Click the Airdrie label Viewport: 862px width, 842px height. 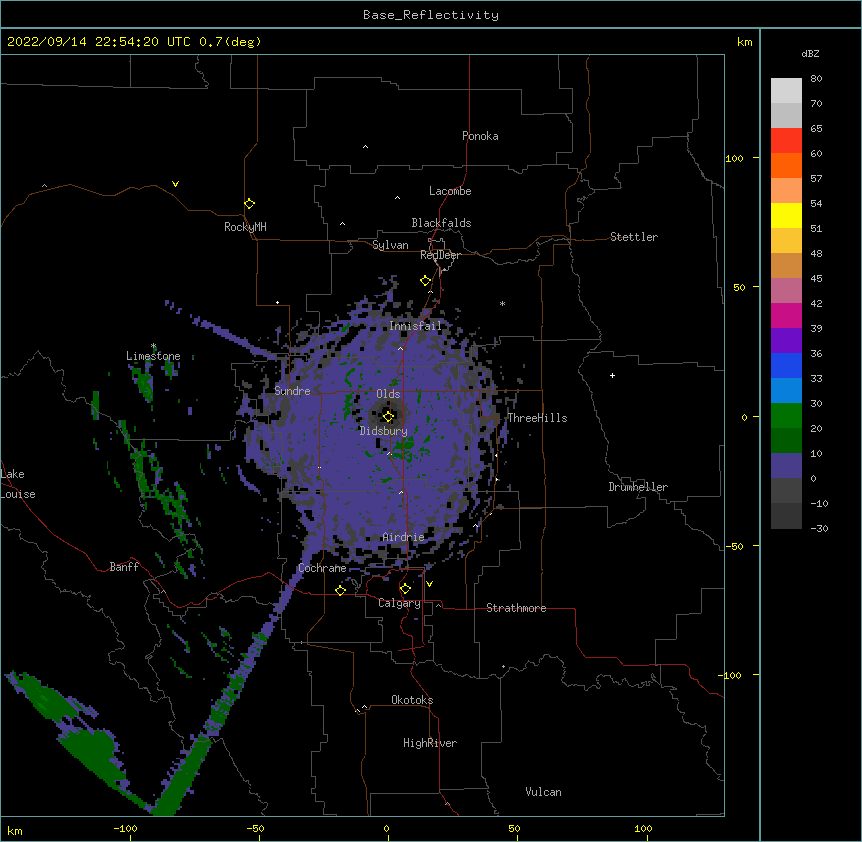[x=403, y=537]
